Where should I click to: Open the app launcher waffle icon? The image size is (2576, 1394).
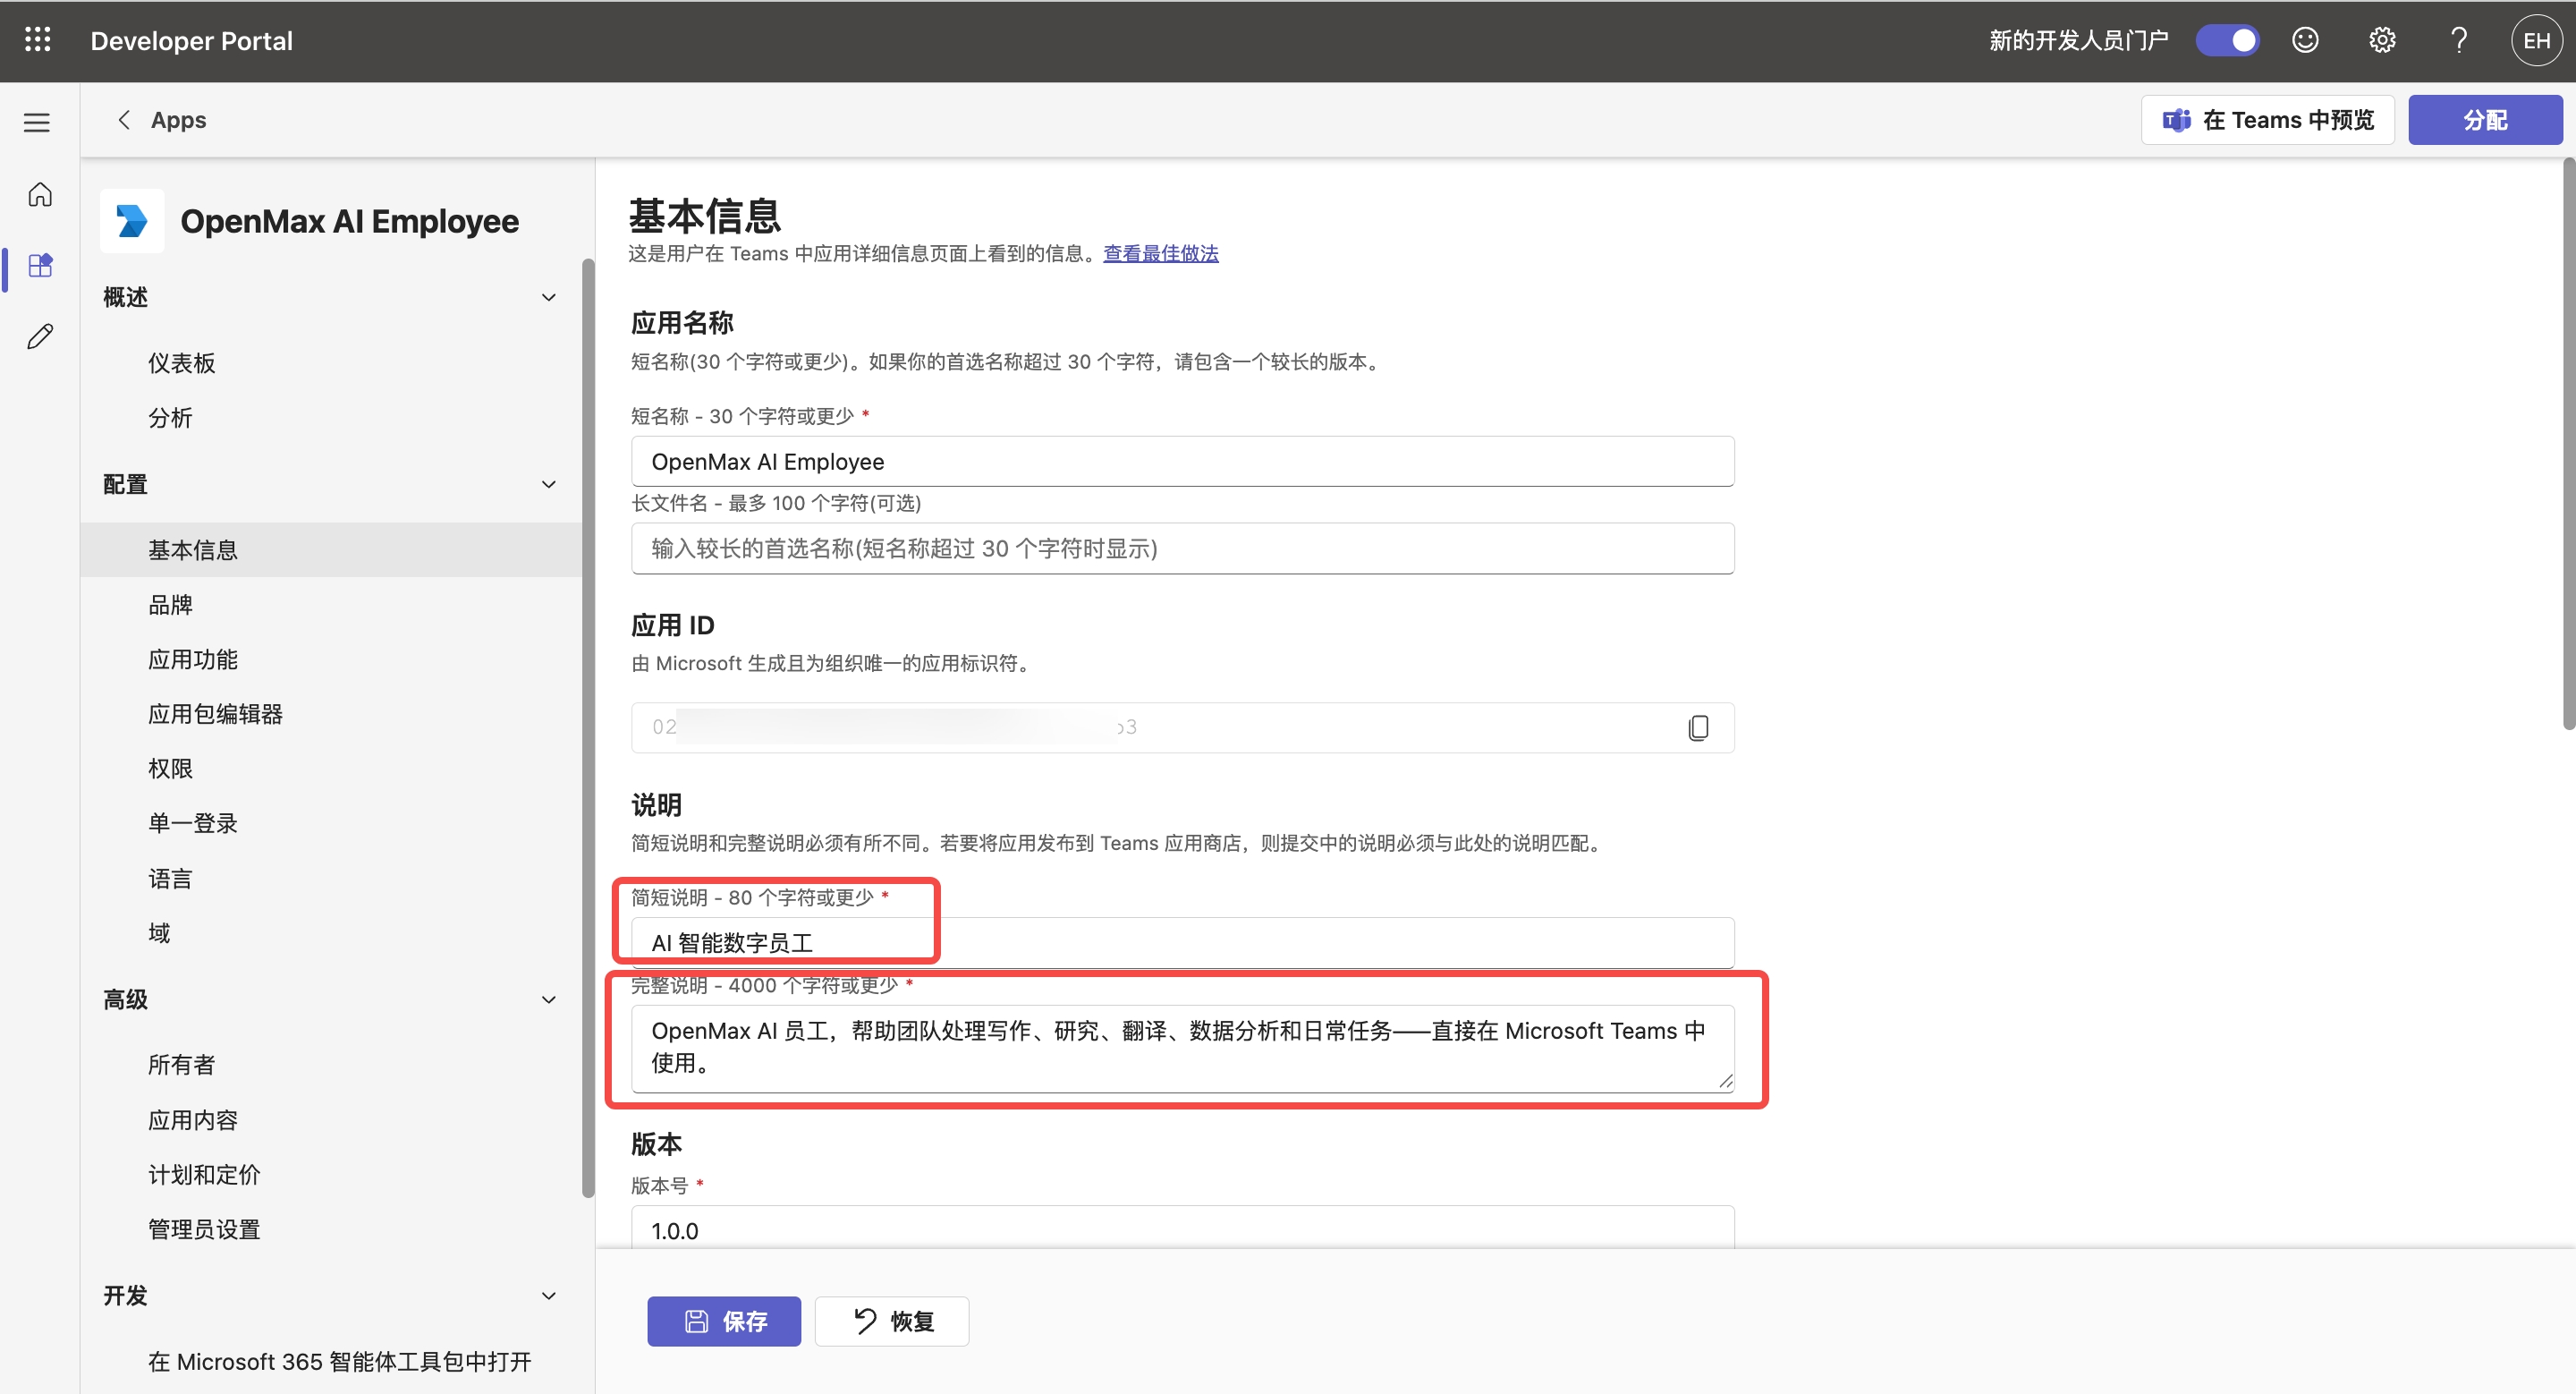38,40
